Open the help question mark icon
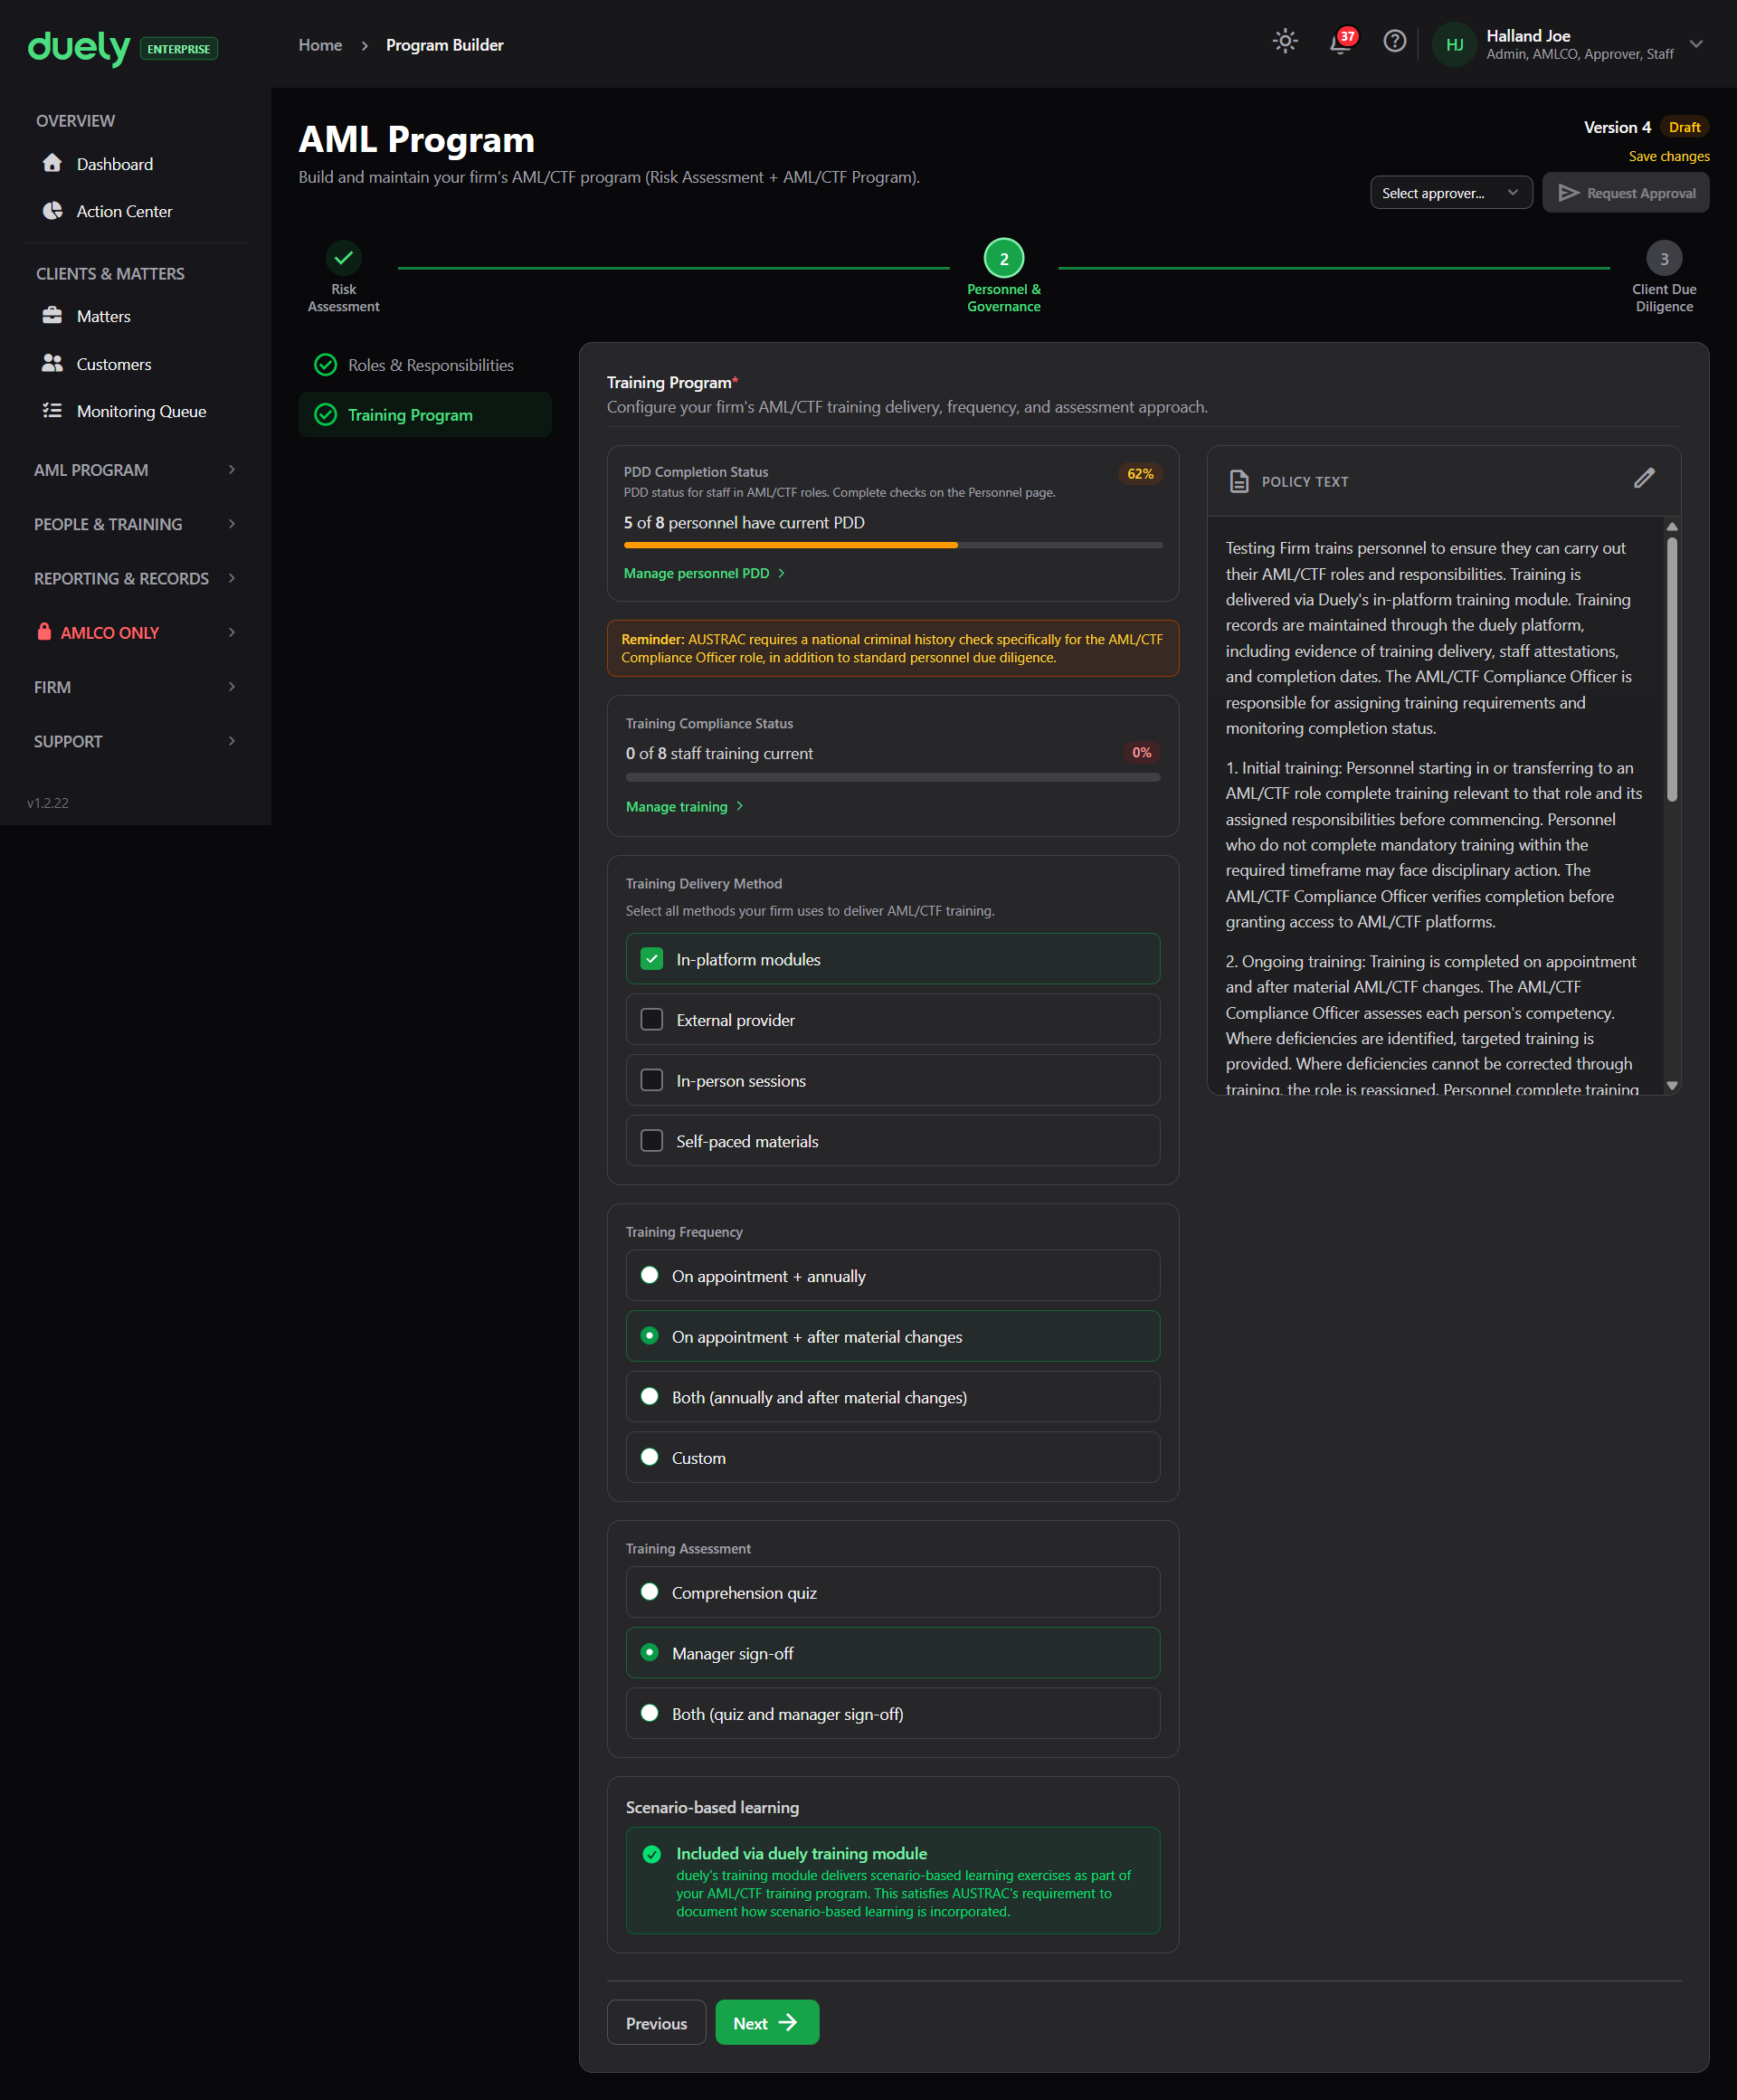 [x=1395, y=41]
